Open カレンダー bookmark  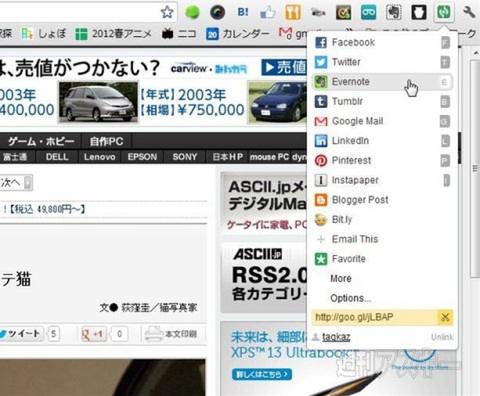point(237,34)
